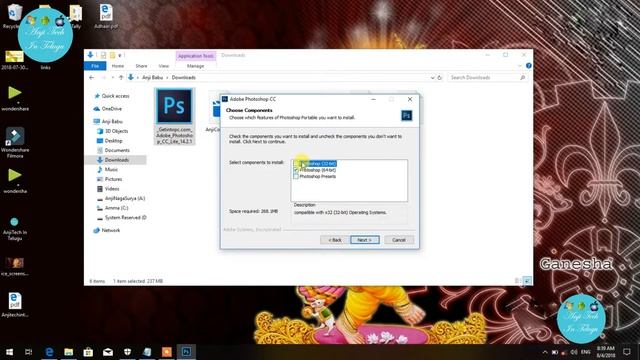This screenshot has height=360, width=640.
Task: Enable the Photoshop Presets component
Action: (296, 177)
